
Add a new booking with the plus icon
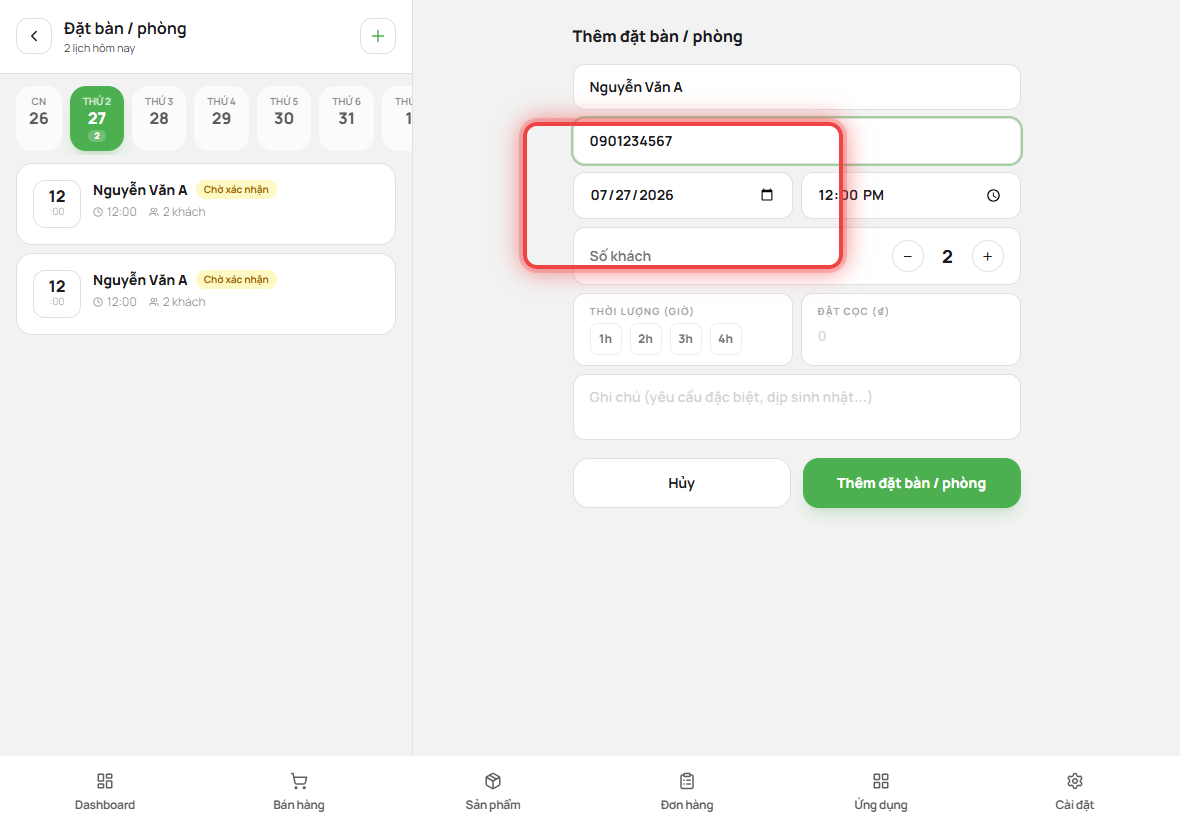(x=378, y=36)
